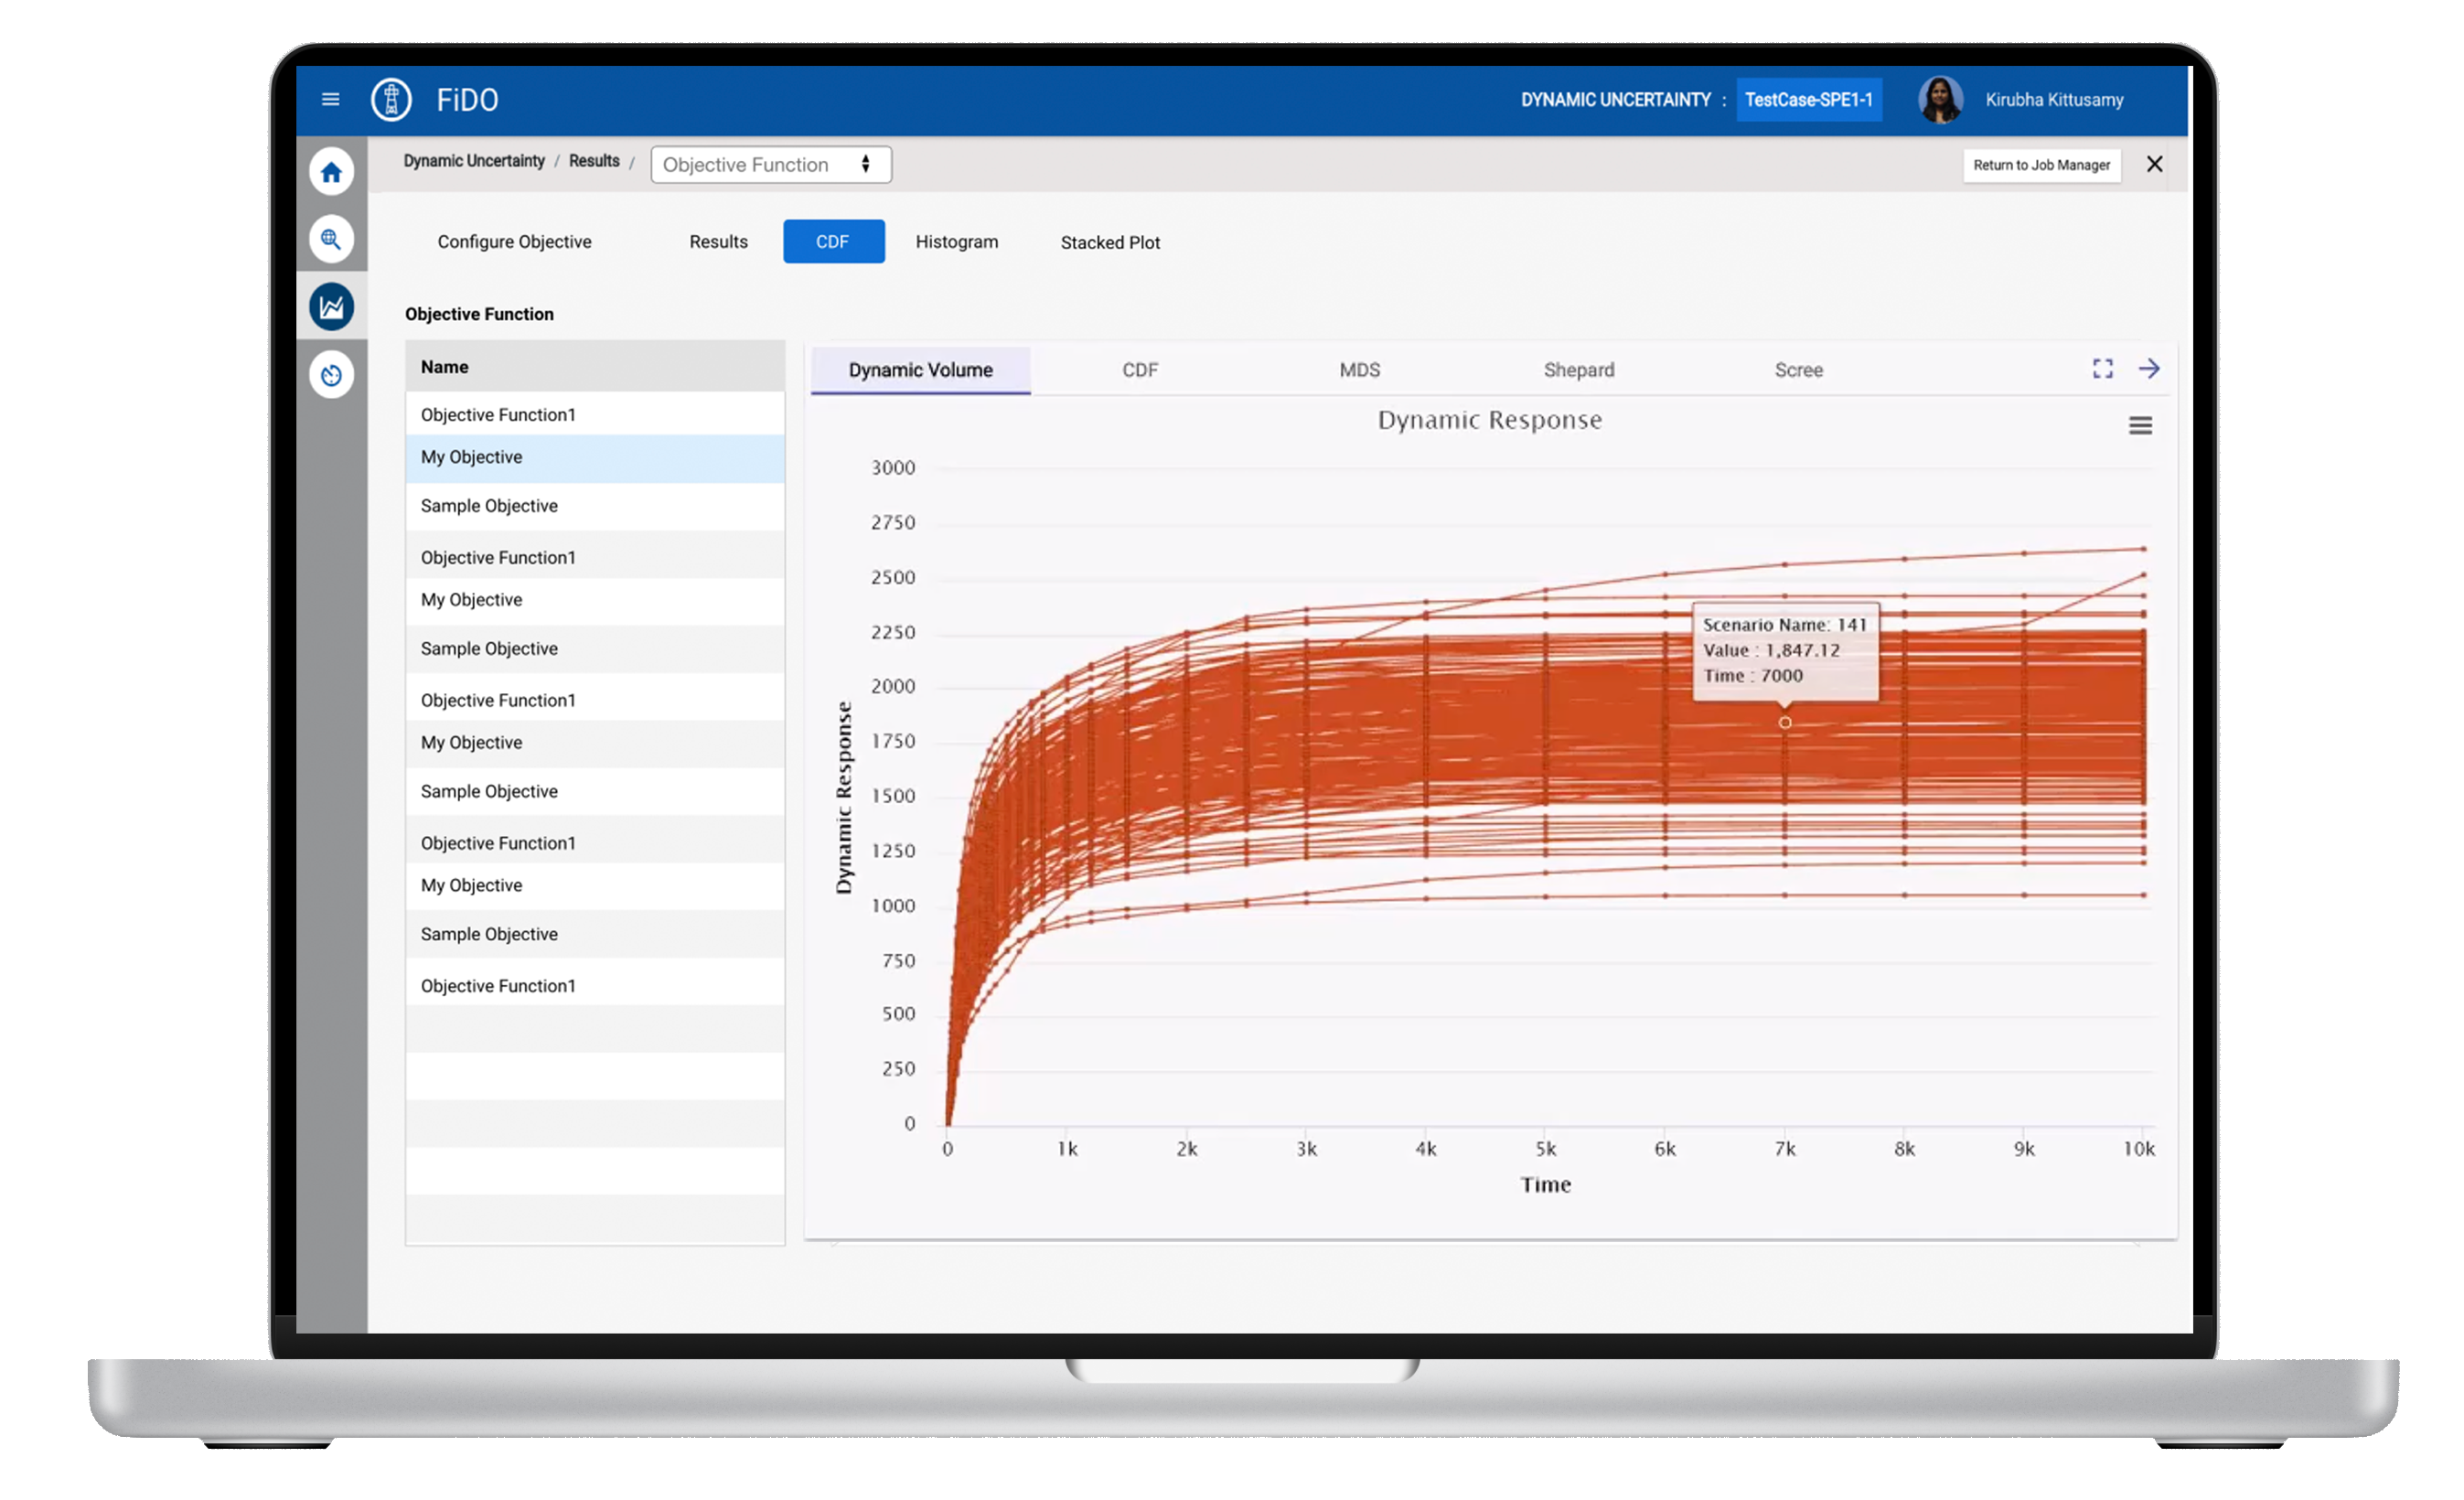The image size is (2464, 1500).
Task: Go to Home from sidebar
Action: (x=331, y=172)
